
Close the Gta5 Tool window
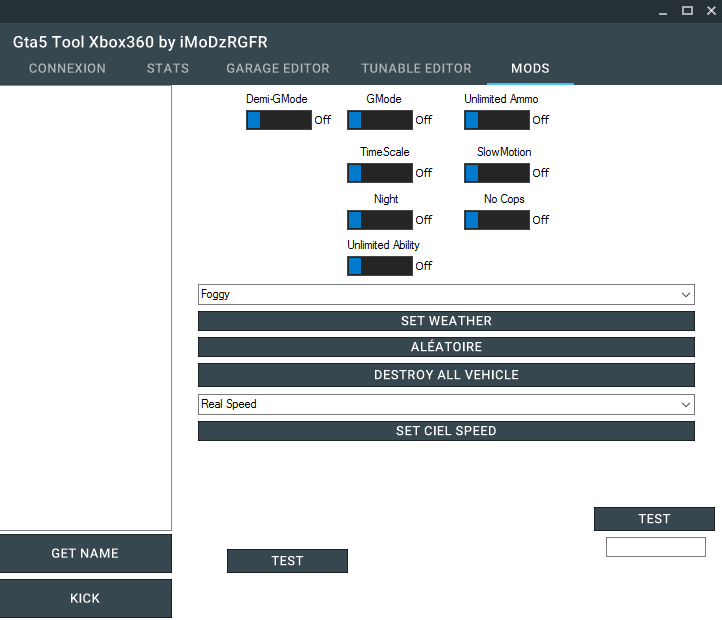click(711, 11)
